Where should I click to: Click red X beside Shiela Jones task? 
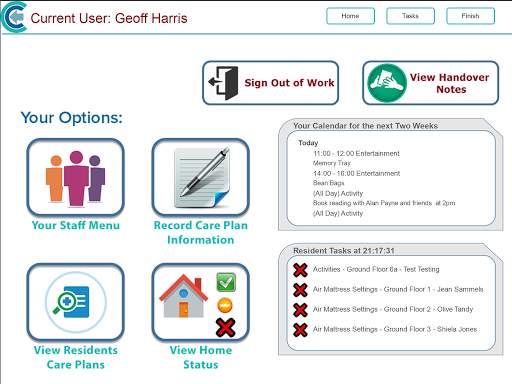tap(300, 330)
